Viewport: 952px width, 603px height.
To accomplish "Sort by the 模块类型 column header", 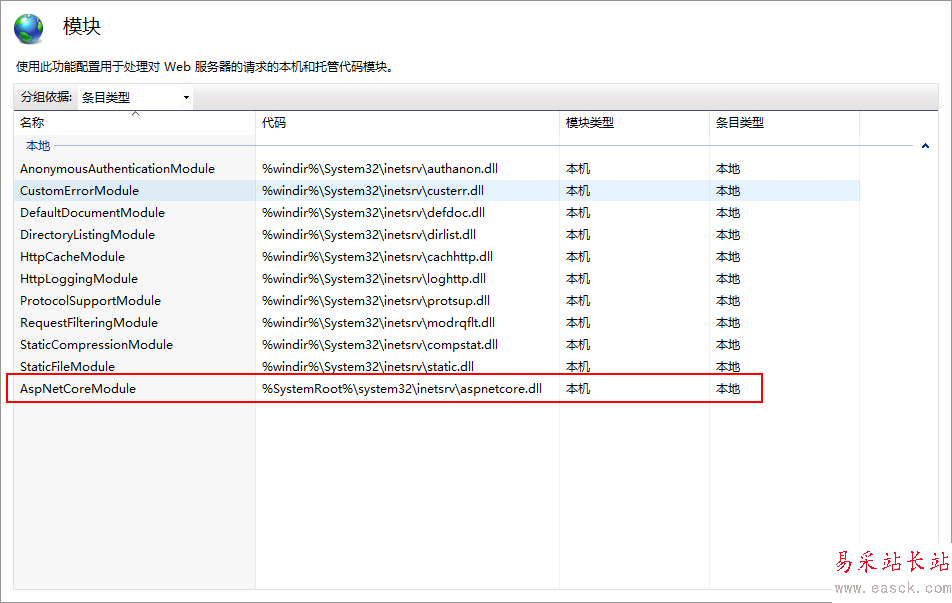I will pos(590,123).
